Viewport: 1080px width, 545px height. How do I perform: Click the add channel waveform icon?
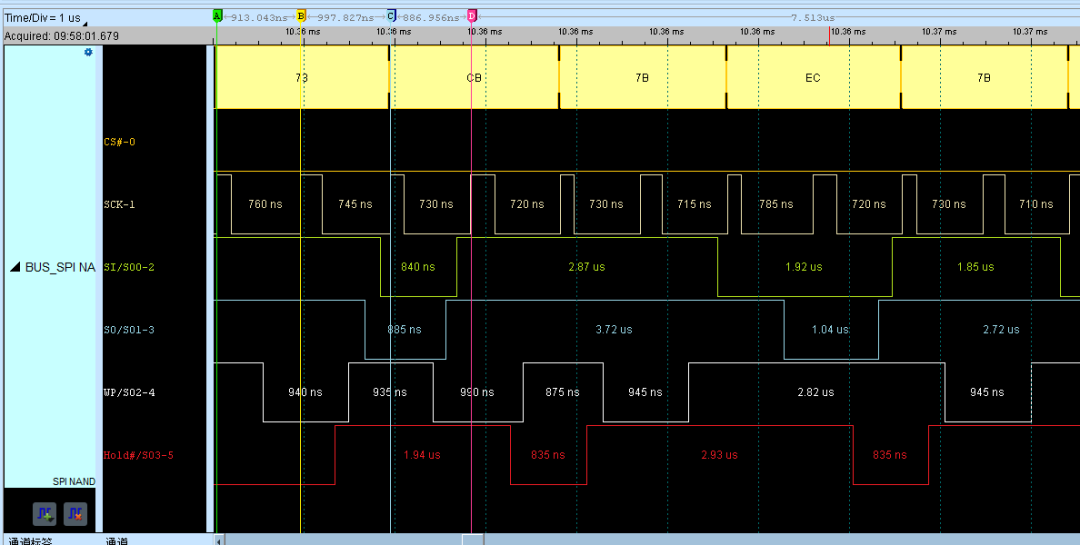pyautogui.click(x=45, y=513)
